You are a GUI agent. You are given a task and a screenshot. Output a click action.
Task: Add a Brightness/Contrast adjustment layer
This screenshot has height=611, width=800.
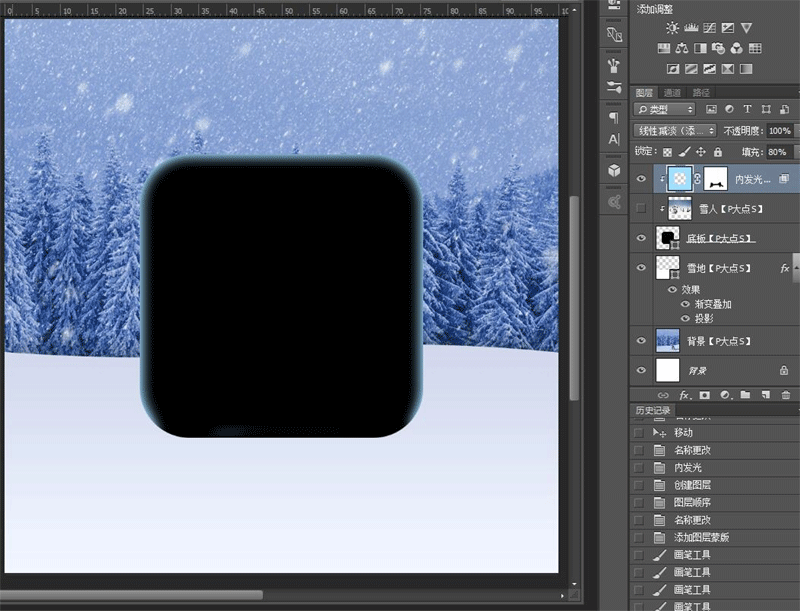pyautogui.click(x=672, y=28)
